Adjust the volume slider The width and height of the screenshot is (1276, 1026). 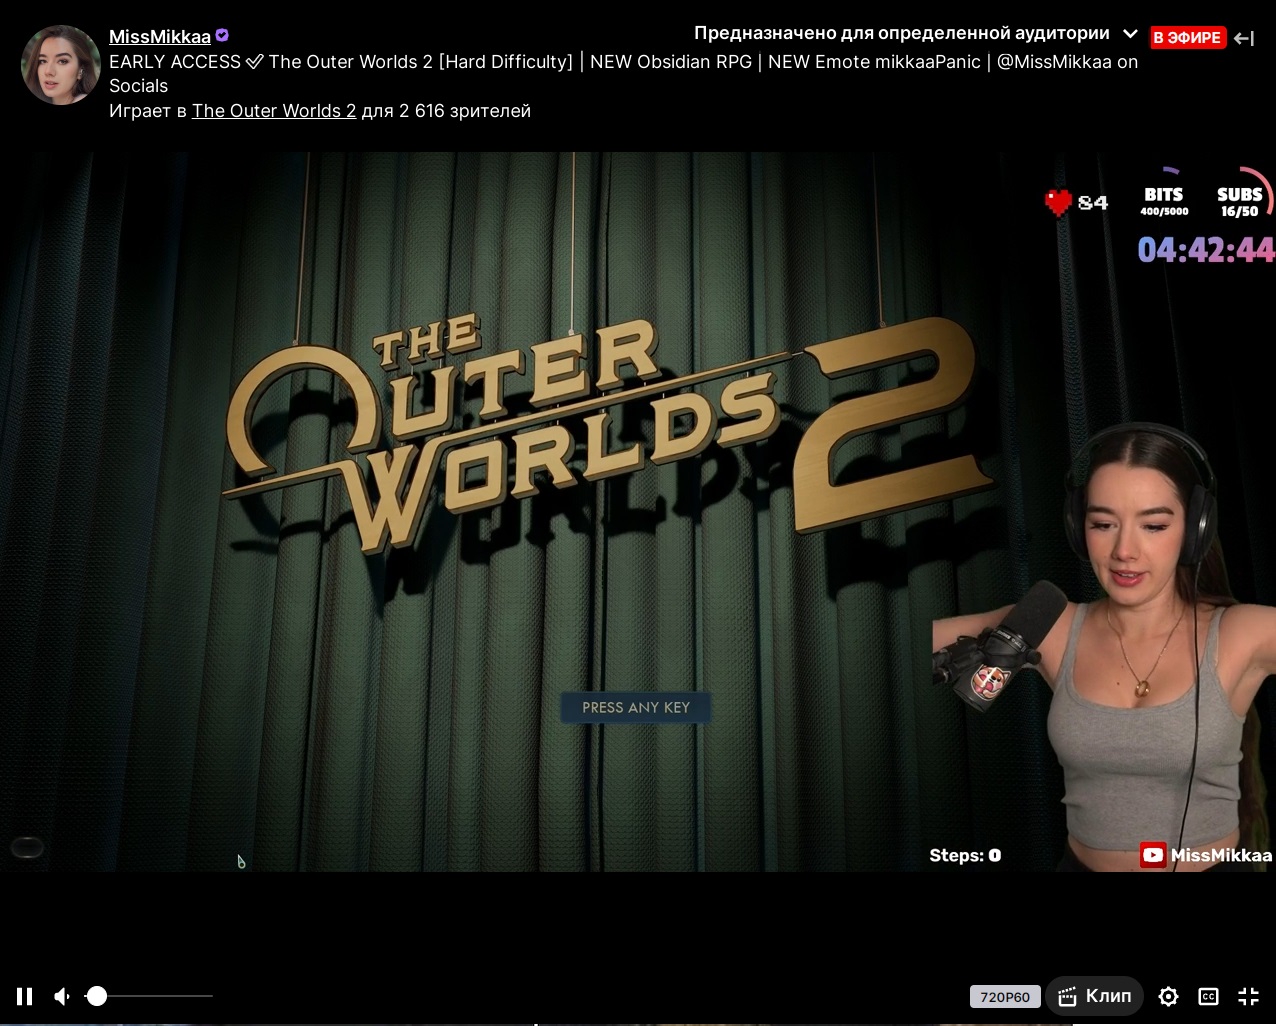pos(150,996)
